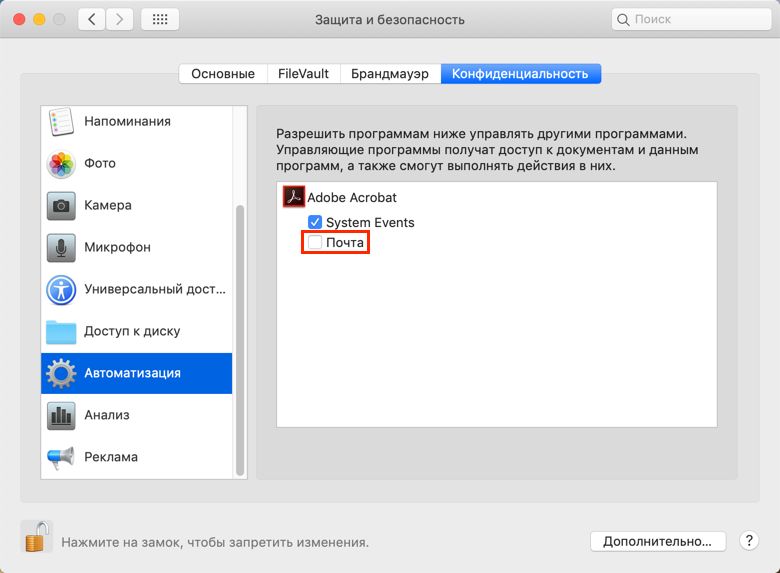
Task: Click the lock icon to prevent changes
Action: [36, 537]
